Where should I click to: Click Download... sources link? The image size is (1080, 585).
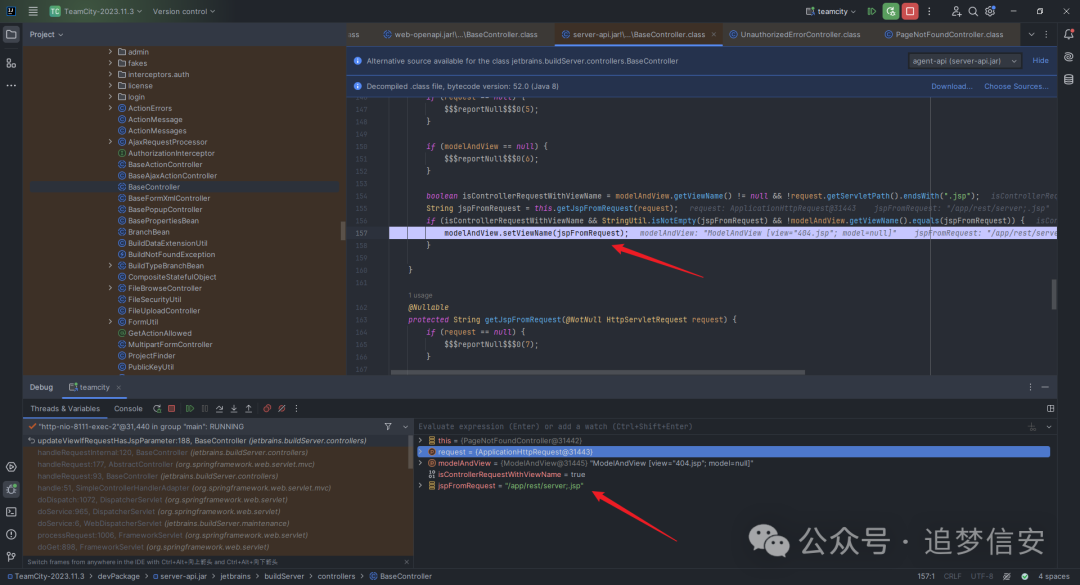tap(951, 86)
